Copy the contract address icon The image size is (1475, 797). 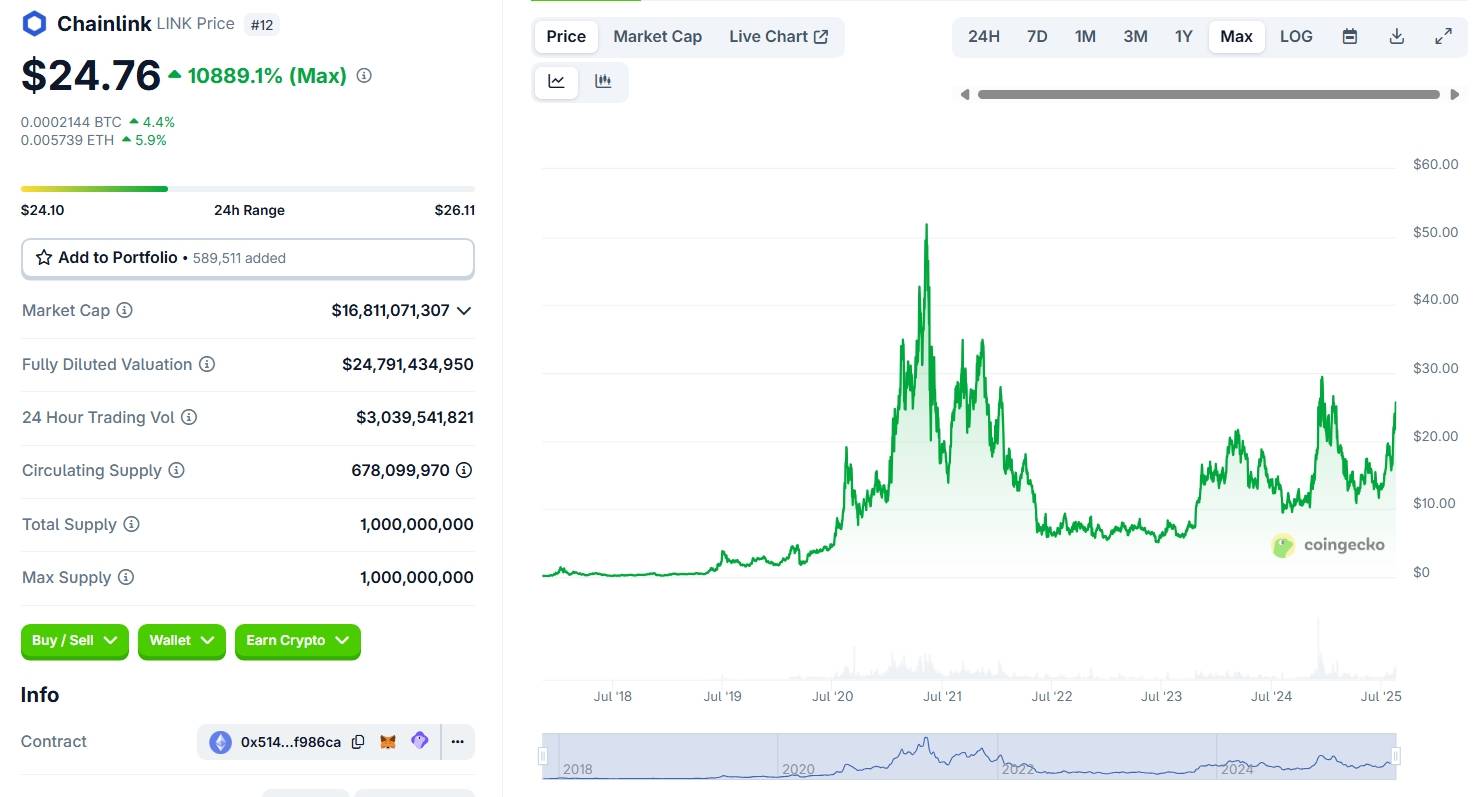358,742
